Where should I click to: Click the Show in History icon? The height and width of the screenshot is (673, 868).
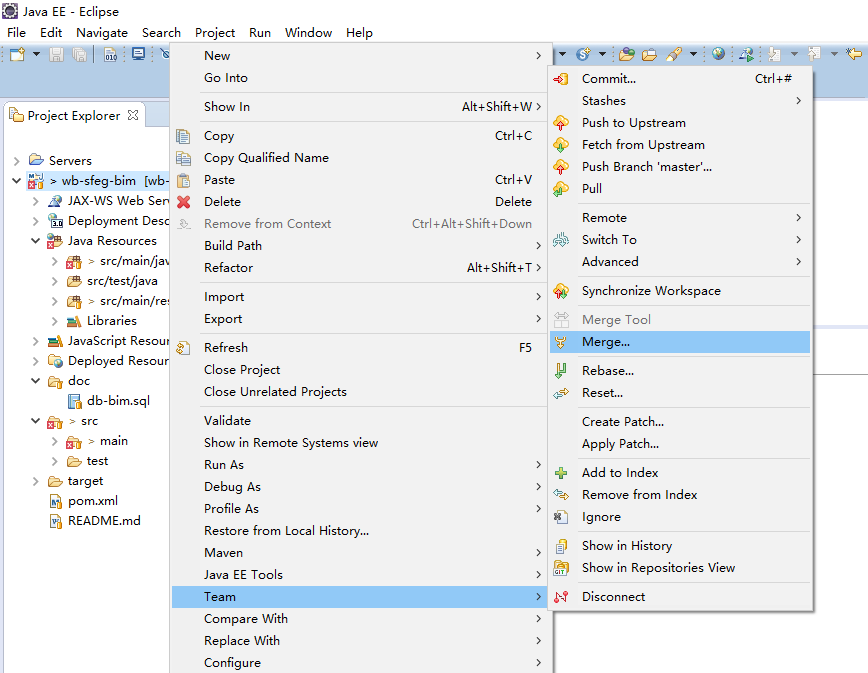tap(561, 546)
